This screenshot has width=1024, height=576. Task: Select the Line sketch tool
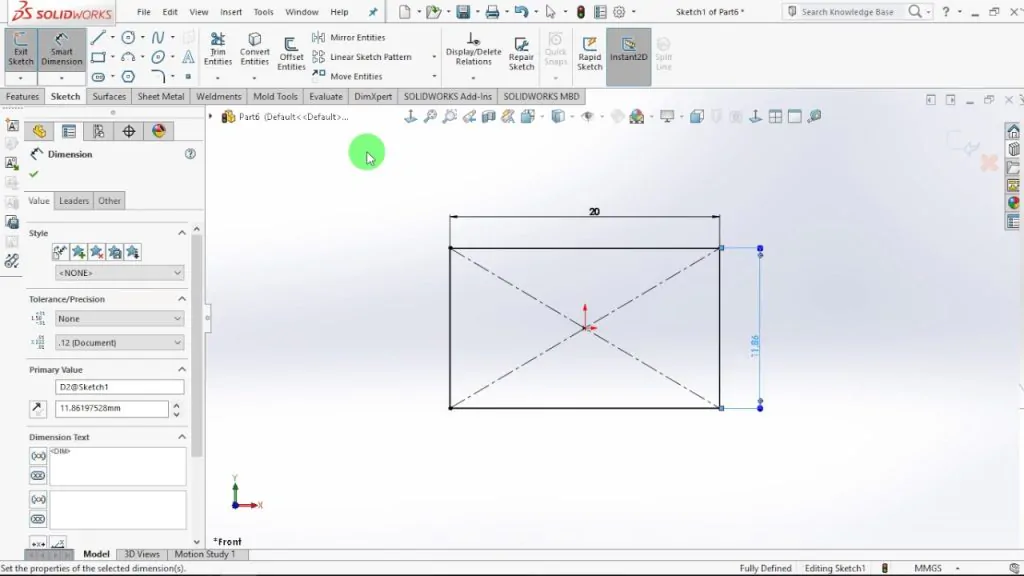pyautogui.click(x=98, y=37)
